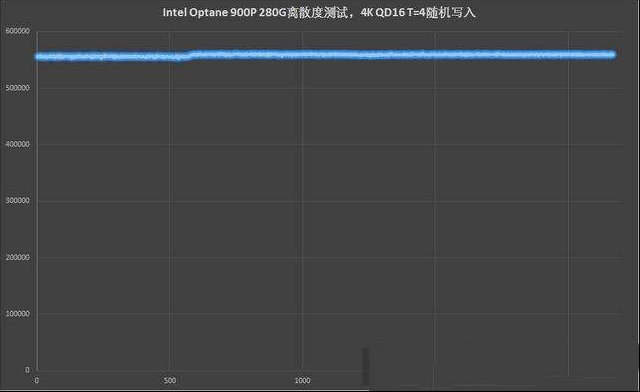Select the 500 x-axis label
640x392 pixels.
(170, 381)
